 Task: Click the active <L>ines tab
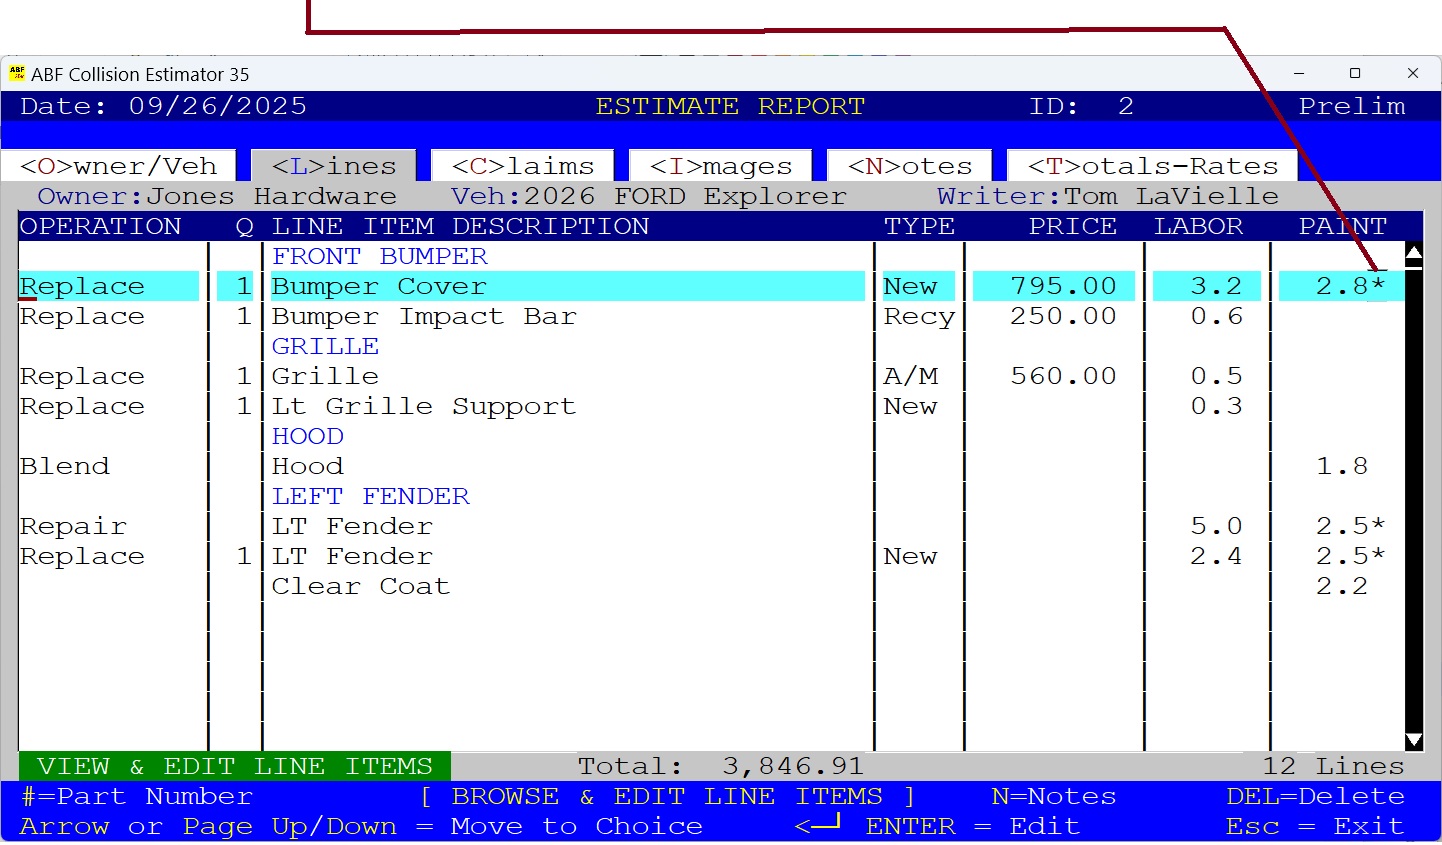coord(332,165)
